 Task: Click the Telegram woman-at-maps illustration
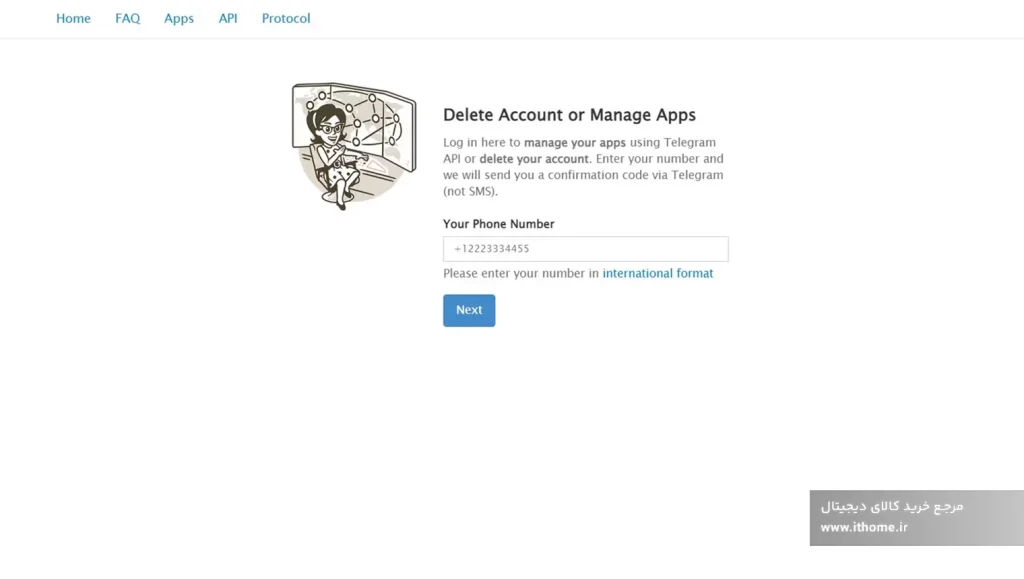tap(354, 146)
